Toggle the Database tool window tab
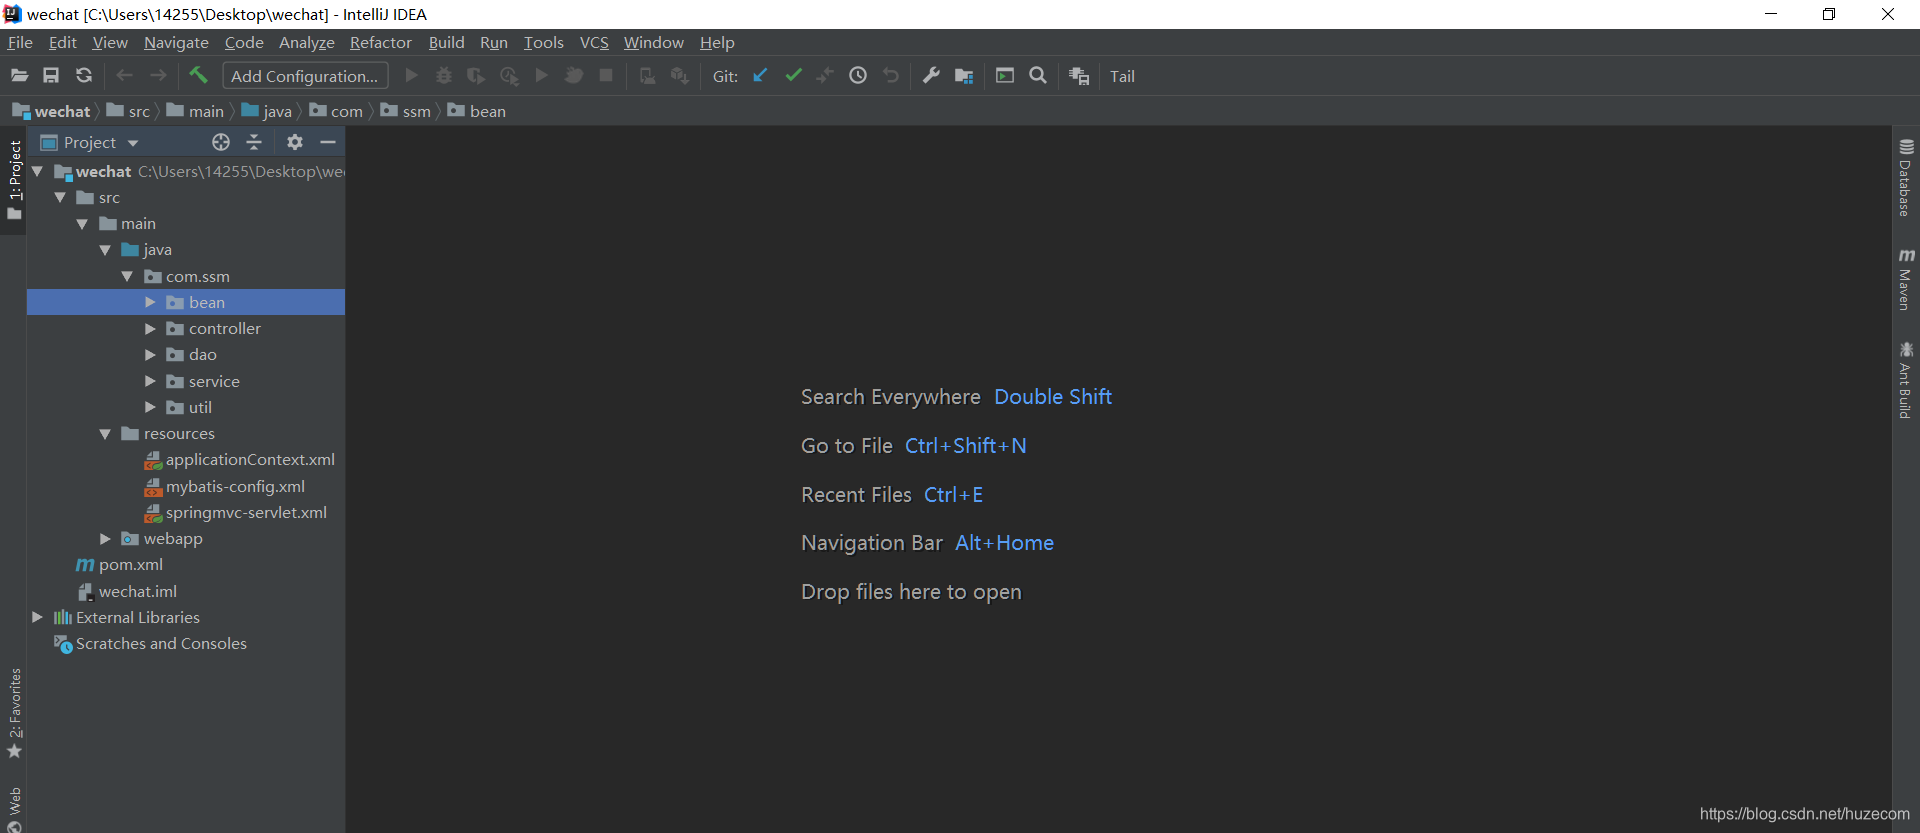Screen dimensions: 1920x833 tap(1906, 178)
